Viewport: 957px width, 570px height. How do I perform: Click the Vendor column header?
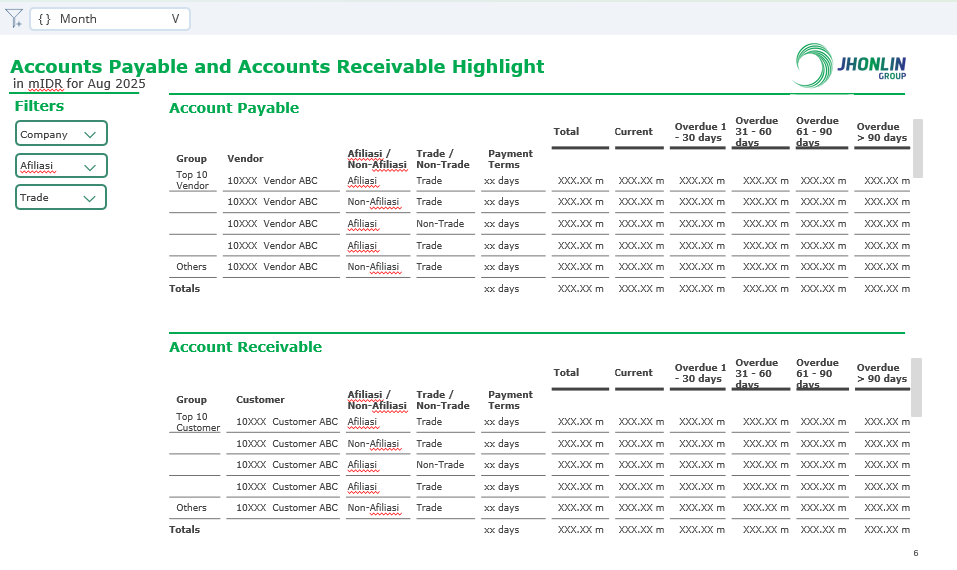click(245, 159)
